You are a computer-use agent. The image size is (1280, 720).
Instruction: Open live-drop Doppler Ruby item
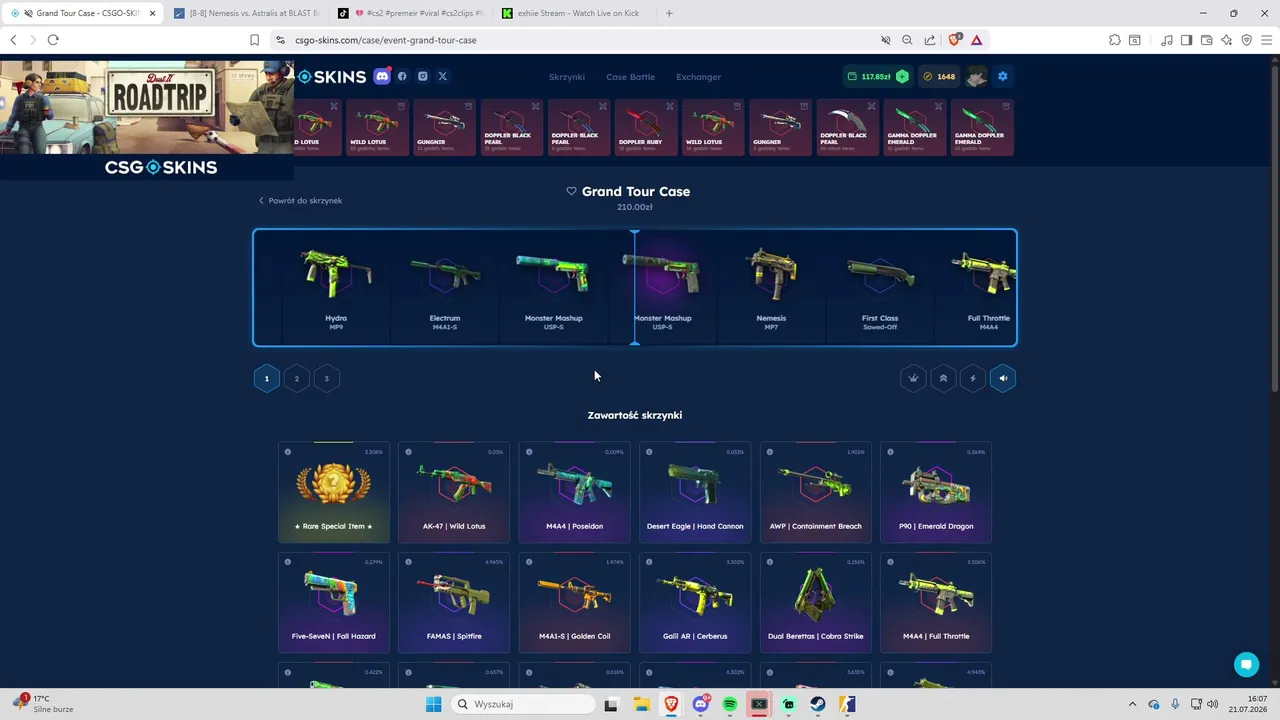(646, 128)
